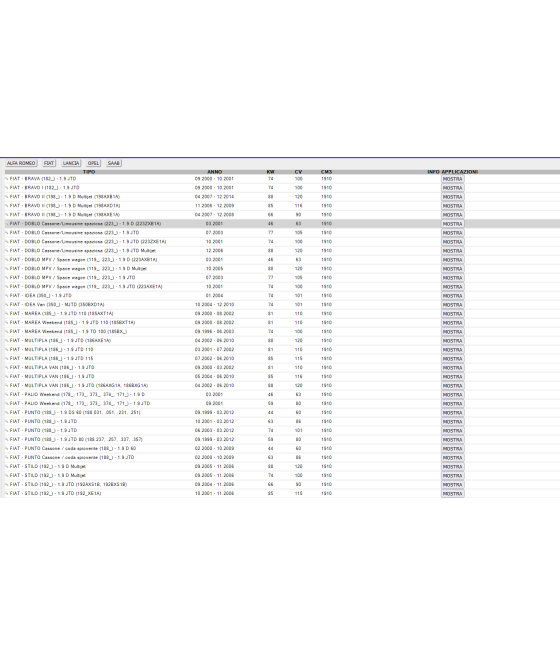Click the arrow icon beside MULTIPLA 1.9 JTD 115
This screenshot has height=655, width=560.
tap(7, 359)
